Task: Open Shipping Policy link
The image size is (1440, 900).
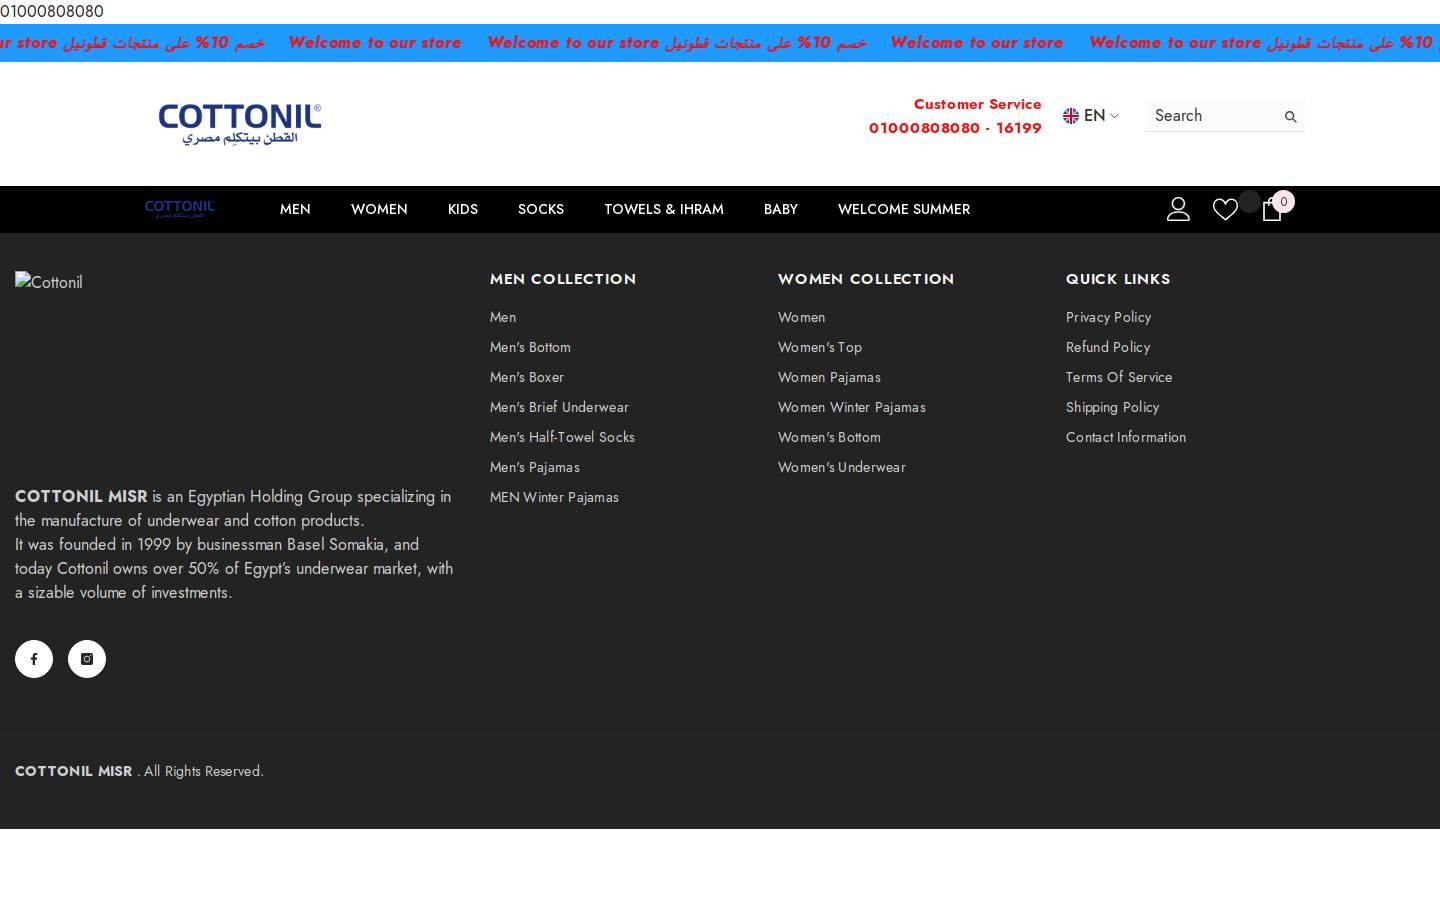Action: click(1112, 407)
